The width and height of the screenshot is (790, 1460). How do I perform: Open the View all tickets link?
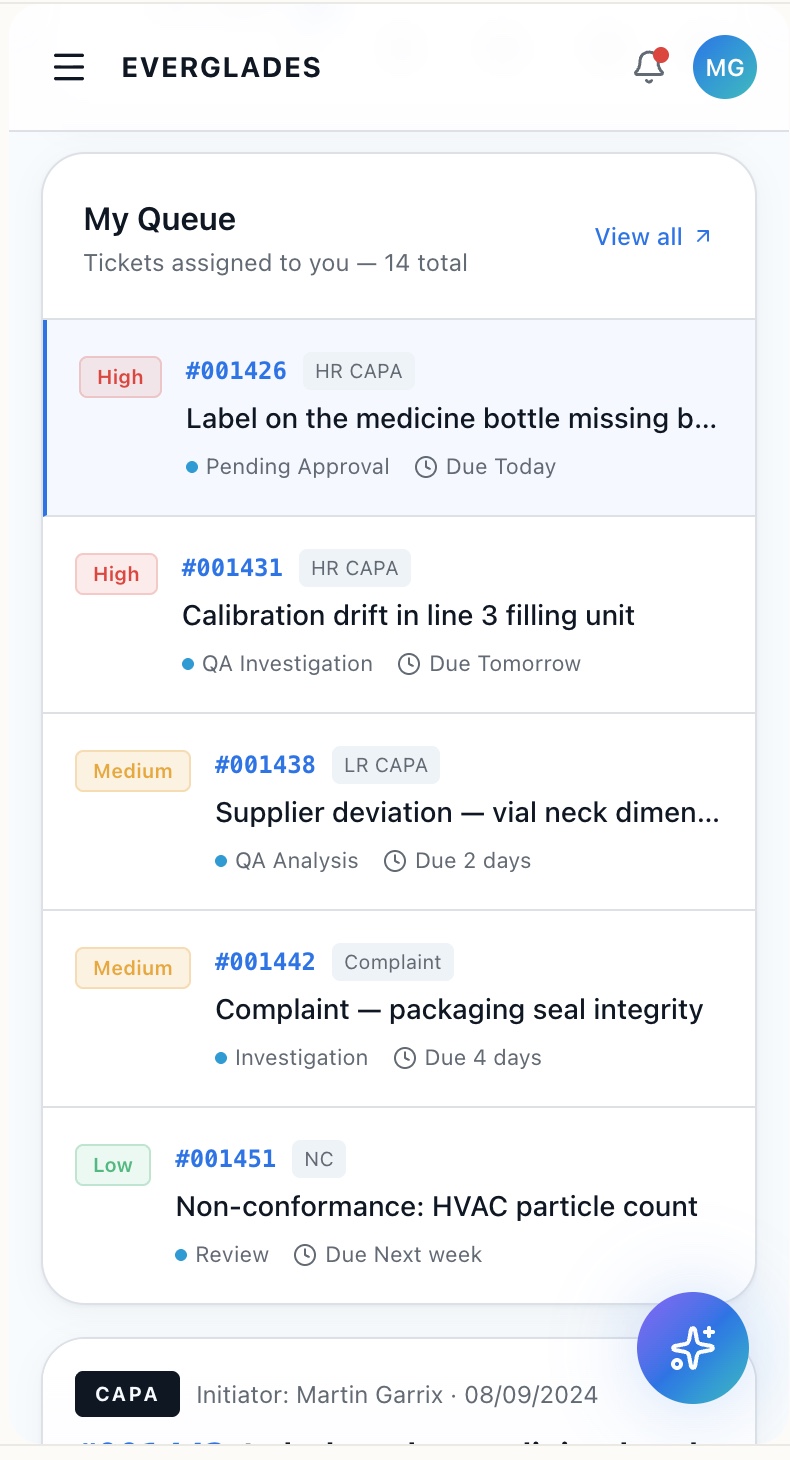pyautogui.click(x=653, y=237)
